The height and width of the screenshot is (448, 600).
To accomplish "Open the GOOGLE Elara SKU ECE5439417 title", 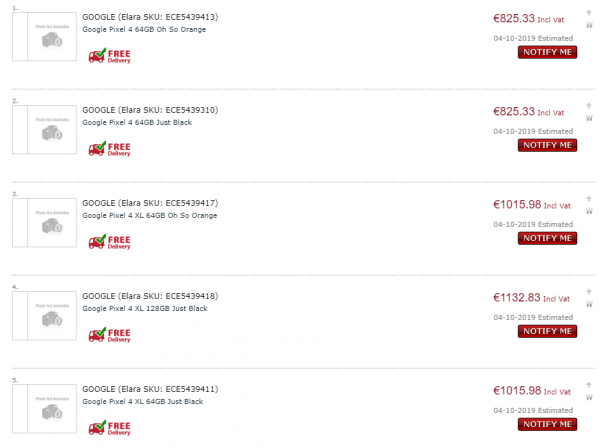I will click(x=150, y=203).
